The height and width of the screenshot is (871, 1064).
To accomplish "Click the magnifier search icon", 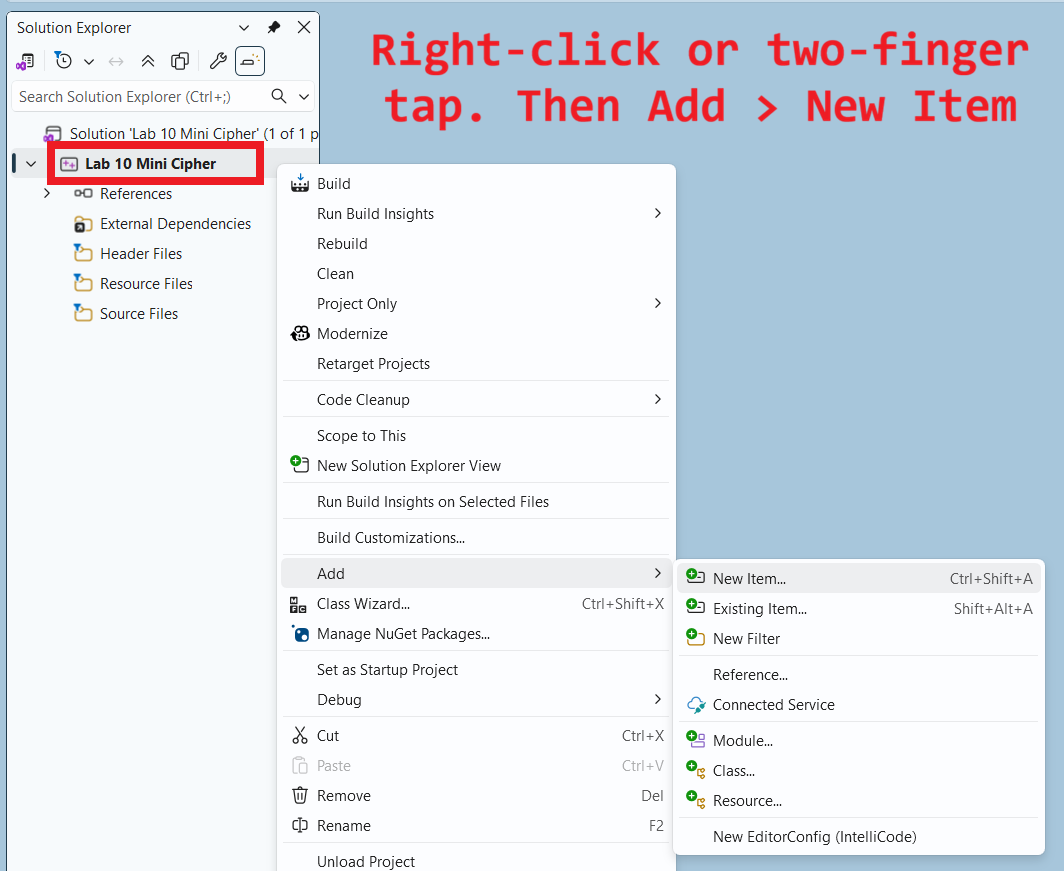I will point(280,96).
